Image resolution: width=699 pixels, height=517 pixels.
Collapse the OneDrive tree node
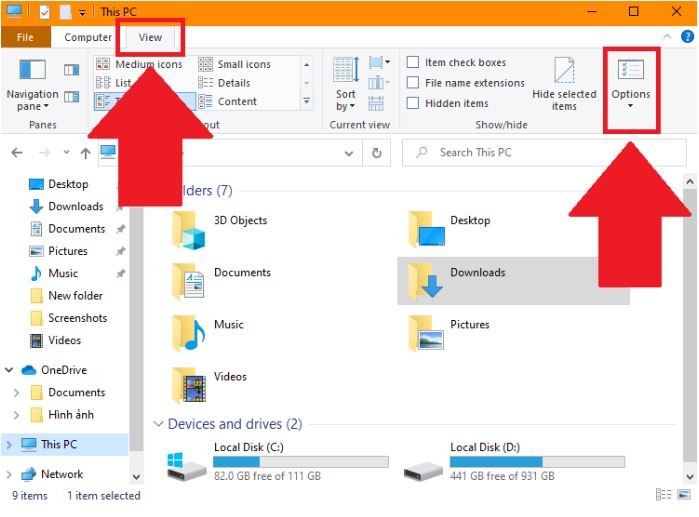point(9,370)
